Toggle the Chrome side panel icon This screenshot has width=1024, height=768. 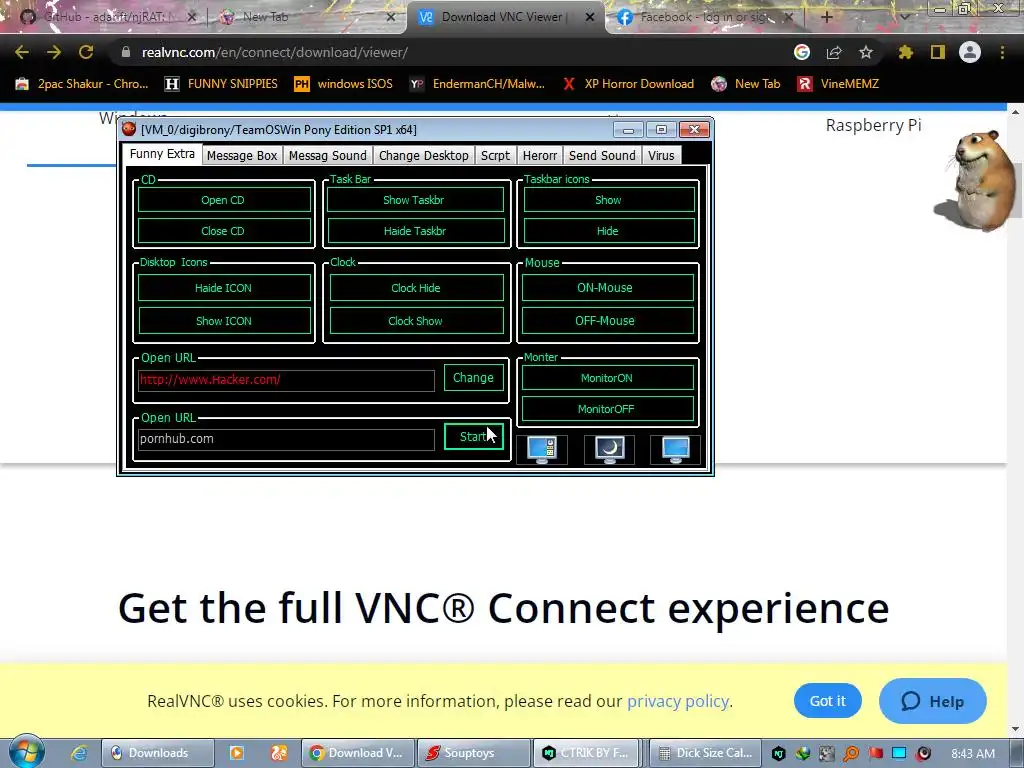click(x=938, y=52)
